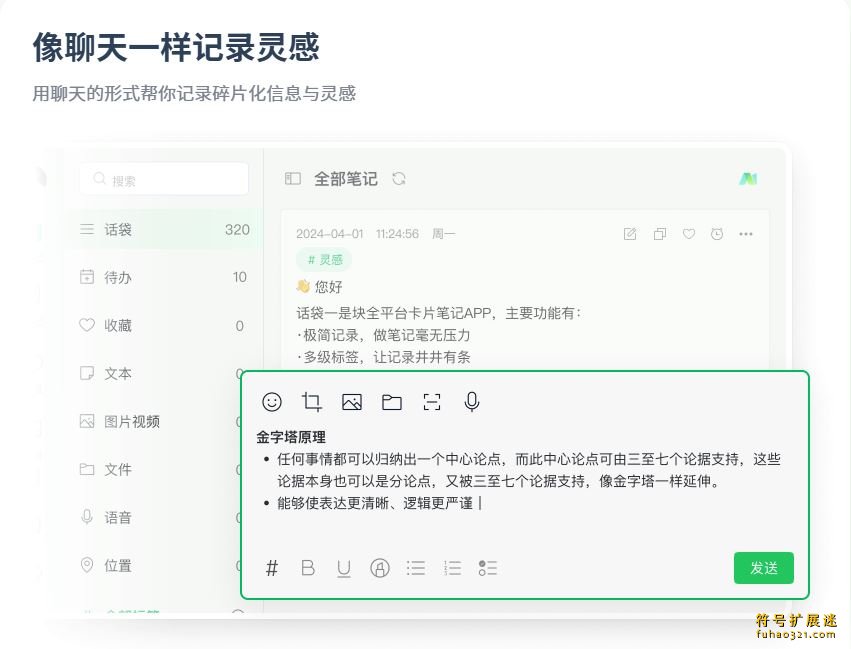Insert a to-do checklist

(x=487, y=568)
